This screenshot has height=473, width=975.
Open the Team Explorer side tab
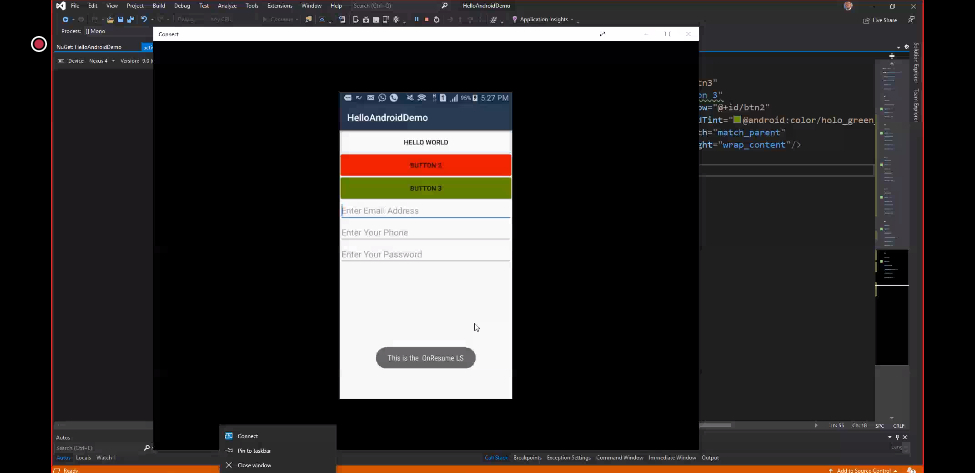tap(916, 104)
